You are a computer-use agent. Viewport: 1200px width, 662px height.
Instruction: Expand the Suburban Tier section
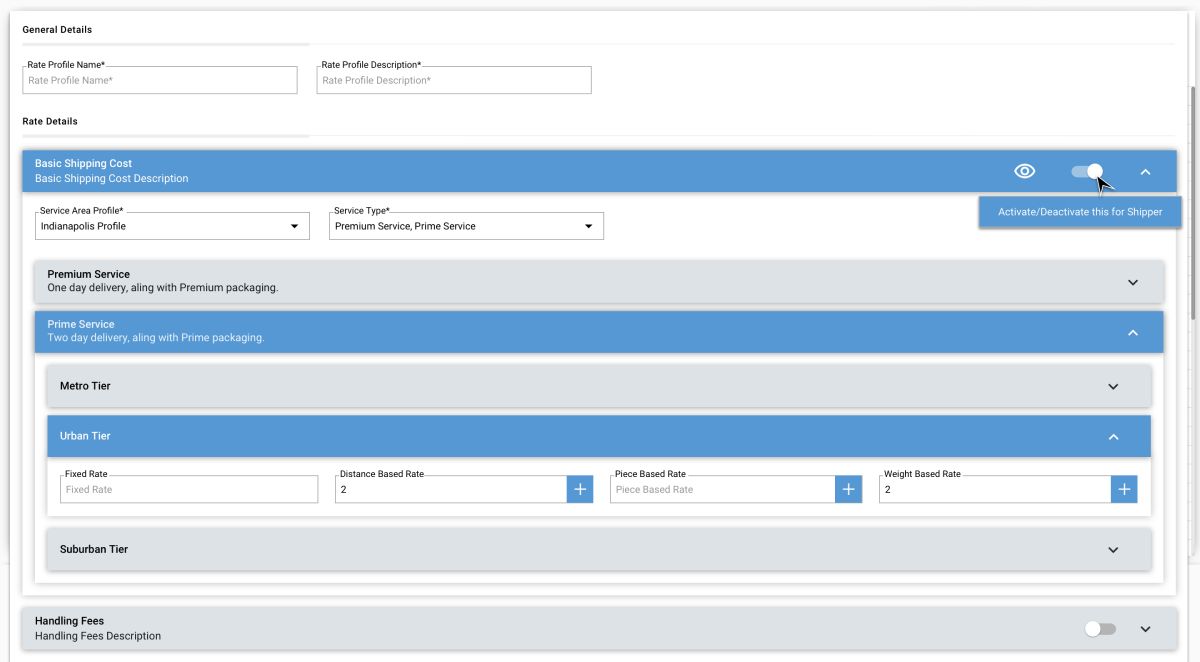(x=1113, y=549)
